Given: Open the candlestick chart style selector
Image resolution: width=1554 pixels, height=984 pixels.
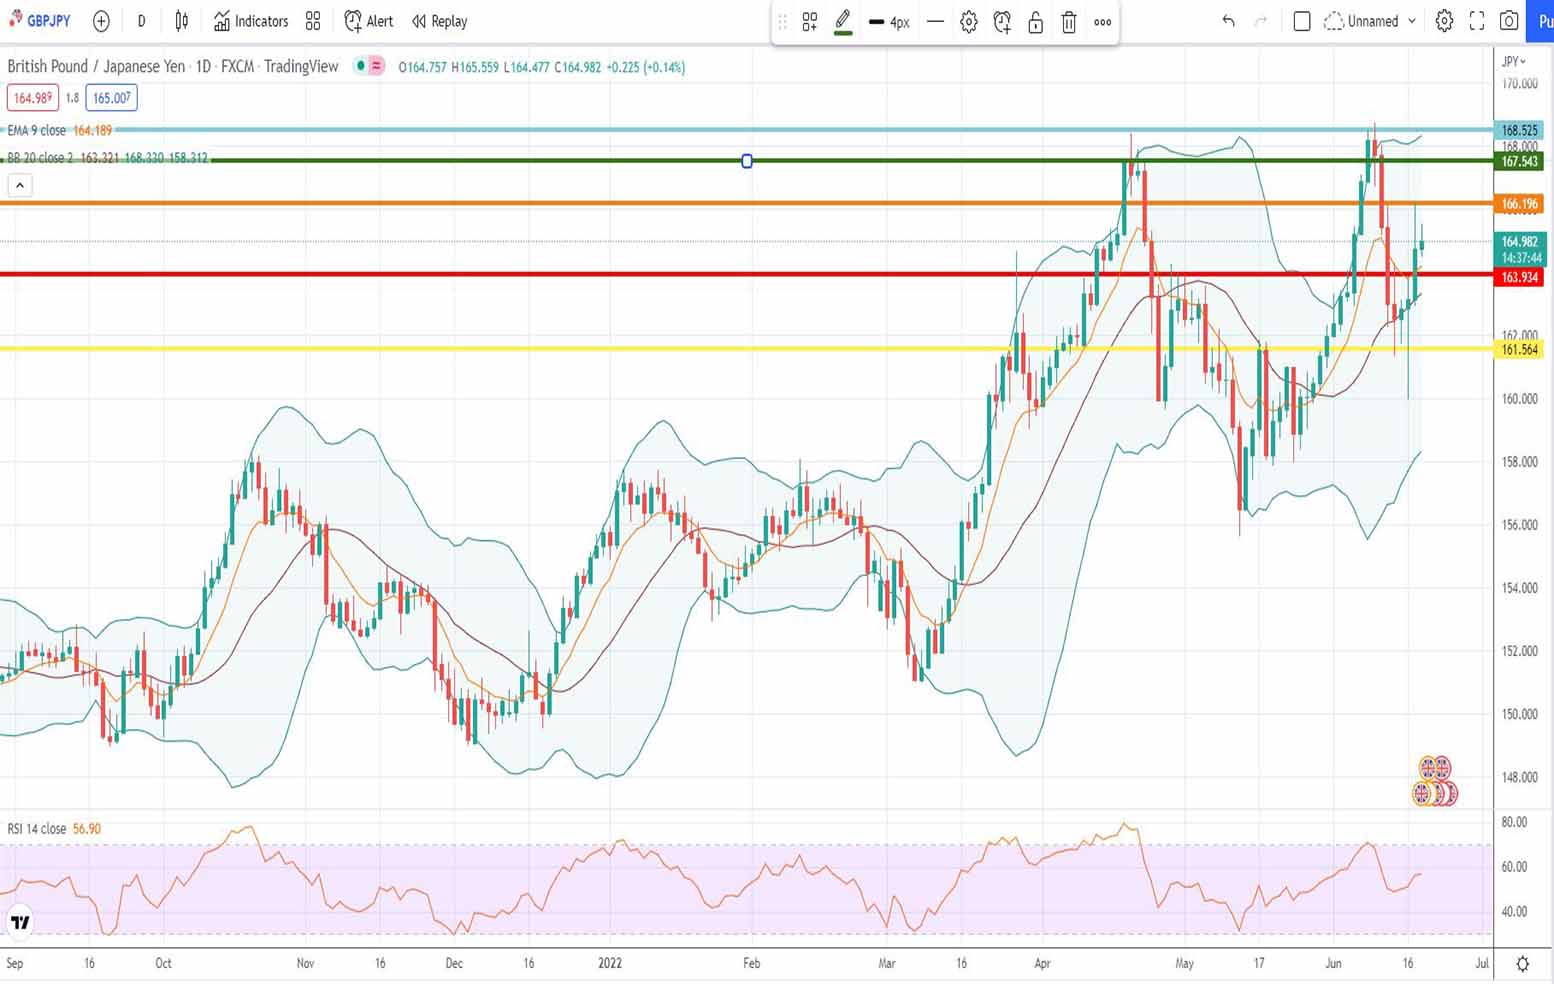Looking at the screenshot, I should [181, 21].
